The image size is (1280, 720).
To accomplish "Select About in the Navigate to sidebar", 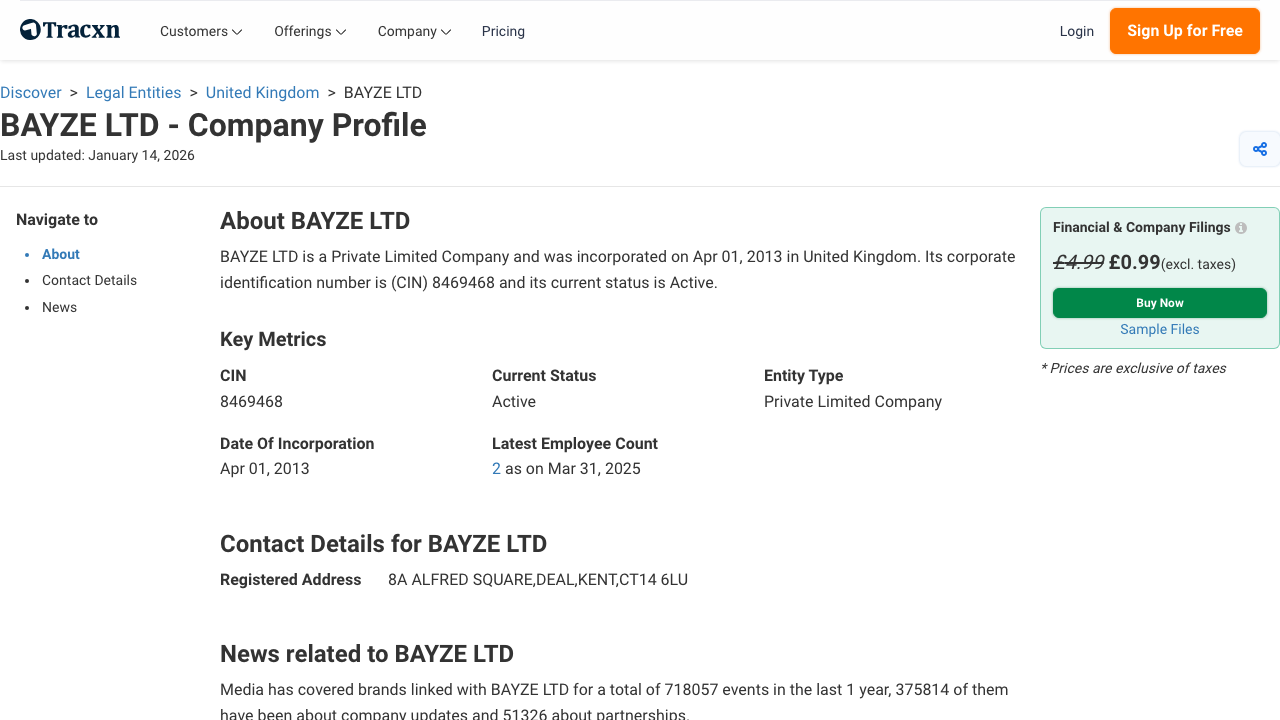I will (60, 254).
